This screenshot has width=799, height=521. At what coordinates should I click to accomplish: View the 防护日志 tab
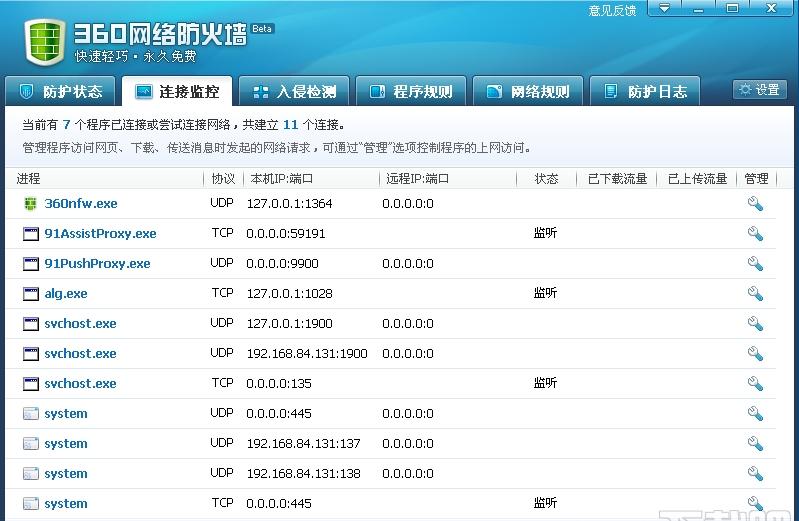coord(645,91)
